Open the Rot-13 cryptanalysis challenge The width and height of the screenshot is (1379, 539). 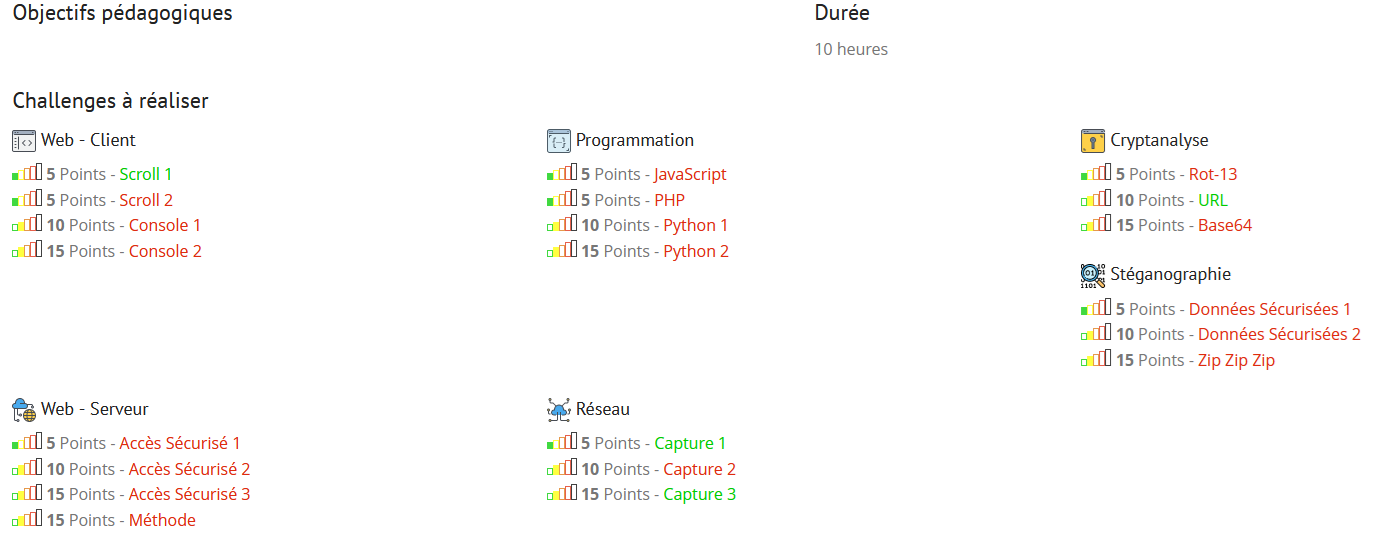[x=1212, y=174]
